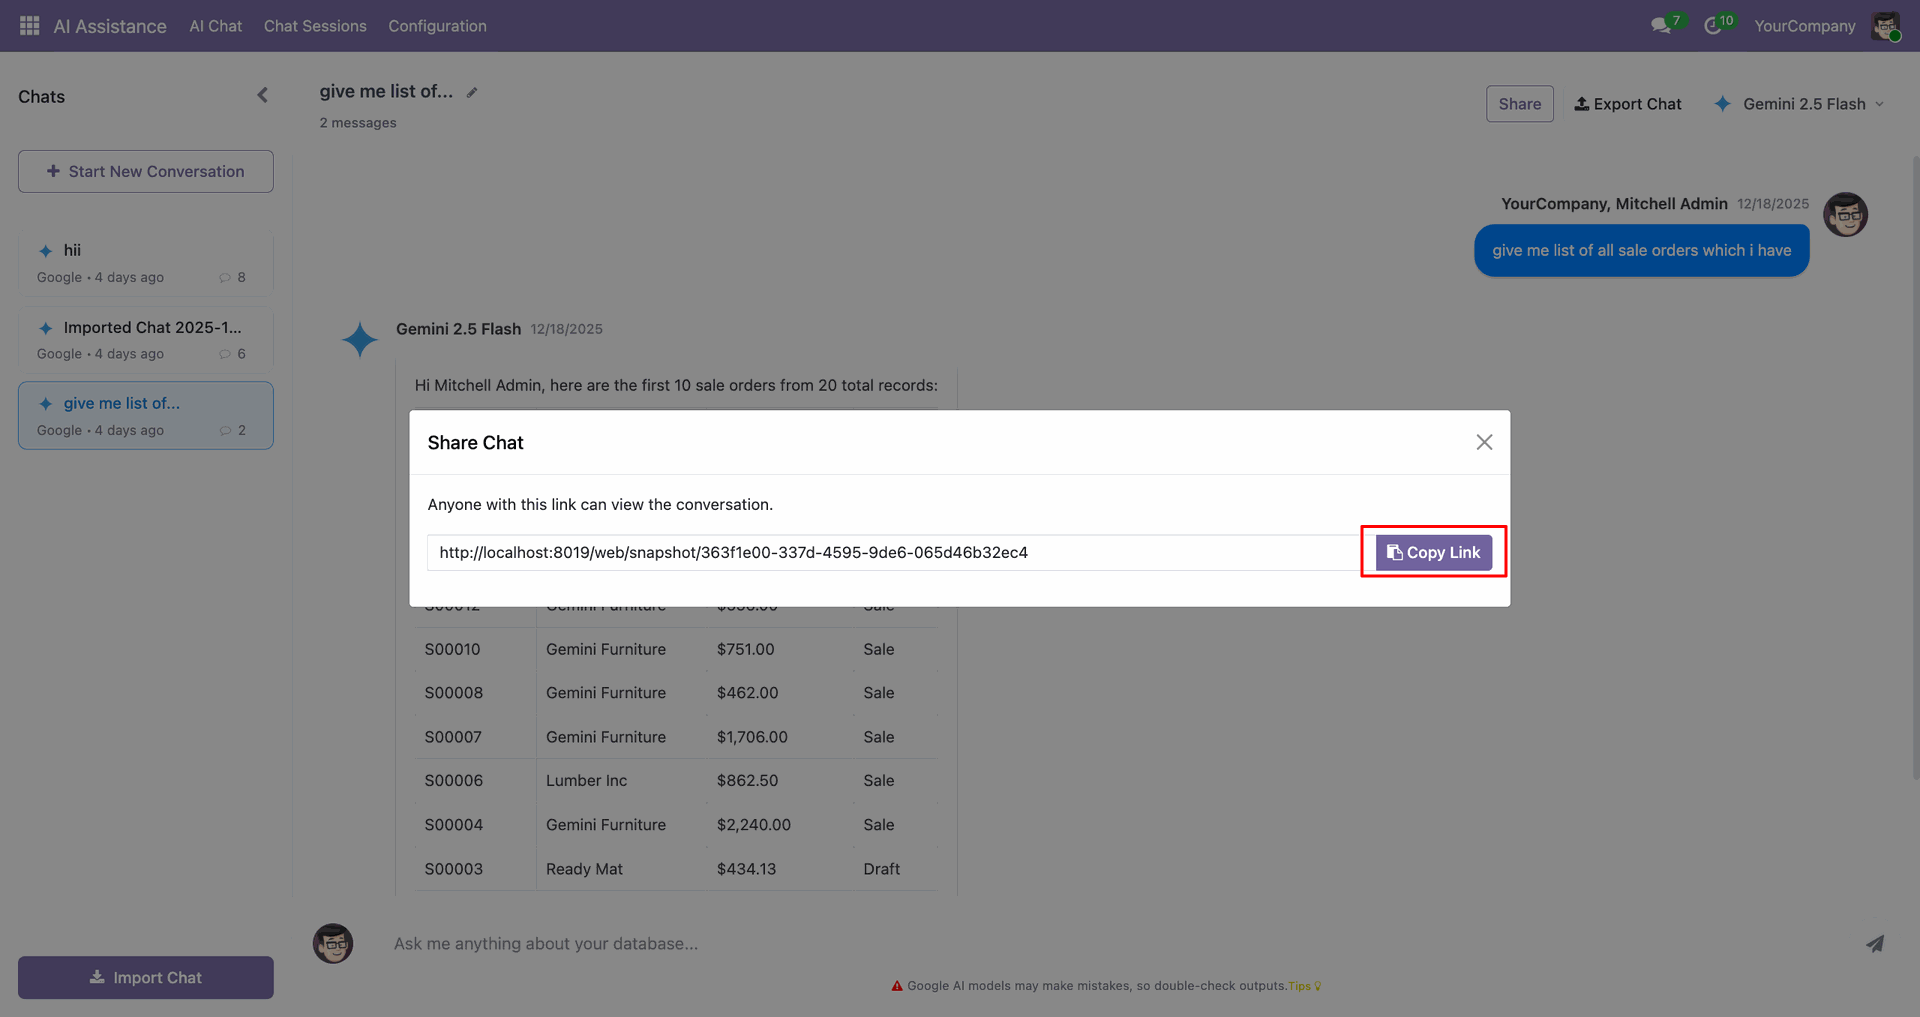Open the Chat Sessions menu
This screenshot has width=1920, height=1017.
pos(315,26)
